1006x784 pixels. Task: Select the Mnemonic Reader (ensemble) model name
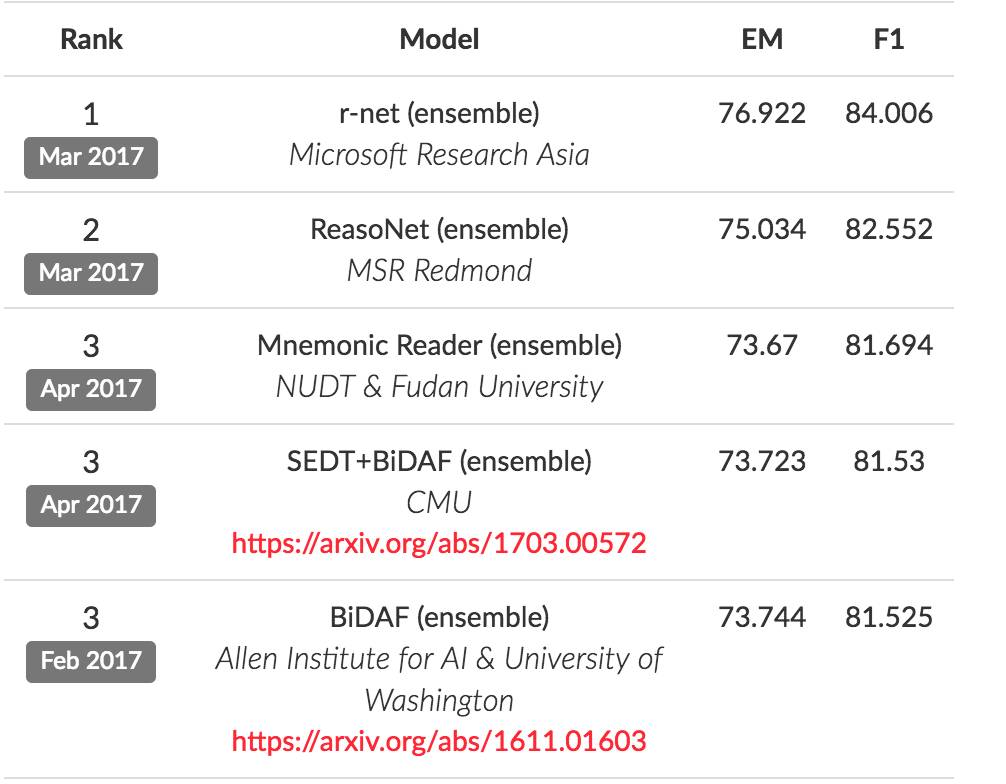tap(439, 345)
